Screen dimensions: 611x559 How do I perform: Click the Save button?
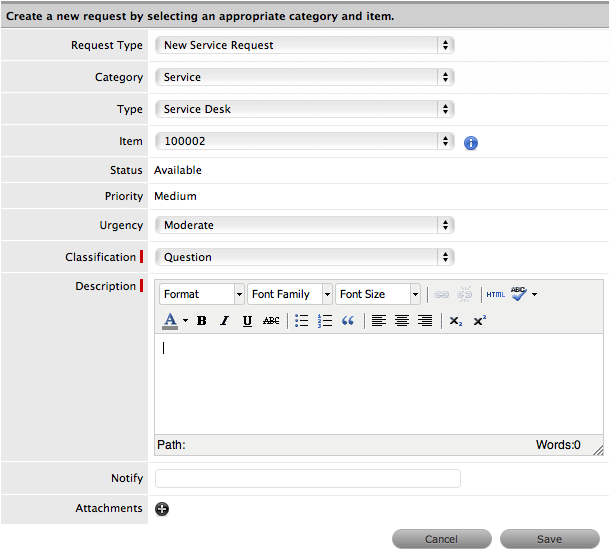[549, 539]
